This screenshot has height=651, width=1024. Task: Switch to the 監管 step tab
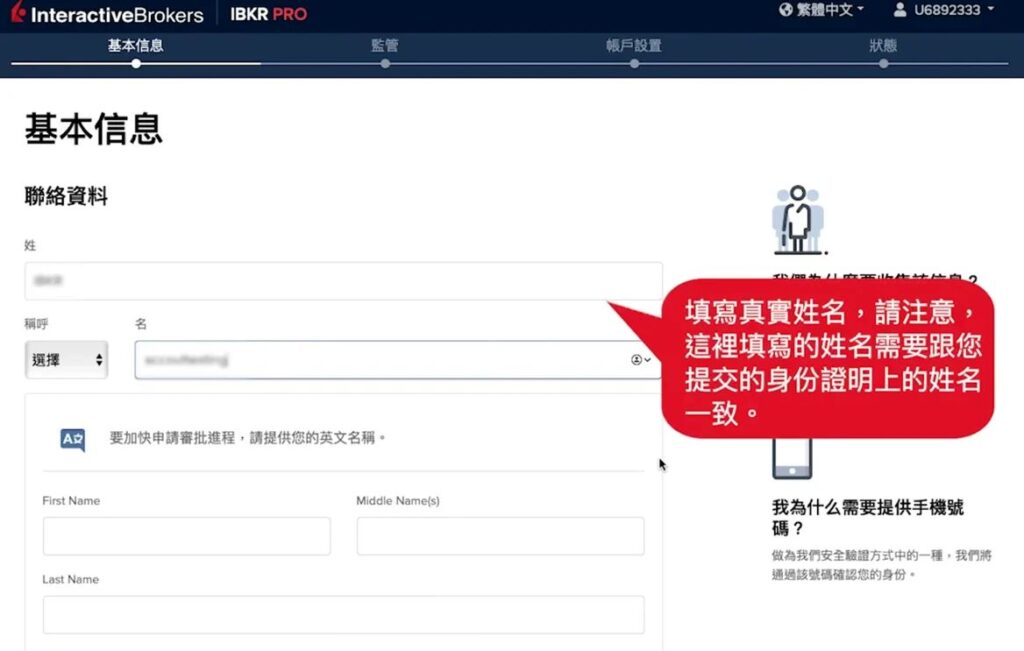pyautogui.click(x=385, y=45)
